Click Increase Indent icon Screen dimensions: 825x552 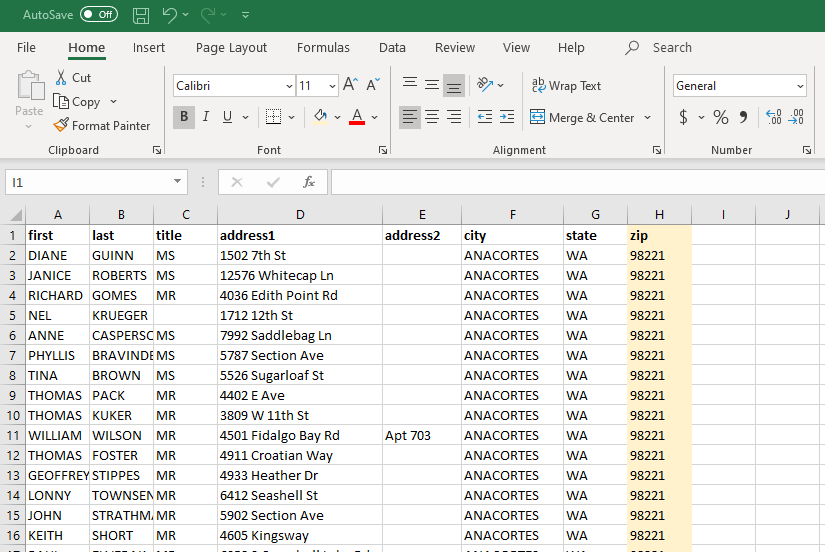pyautogui.click(x=507, y=117)
